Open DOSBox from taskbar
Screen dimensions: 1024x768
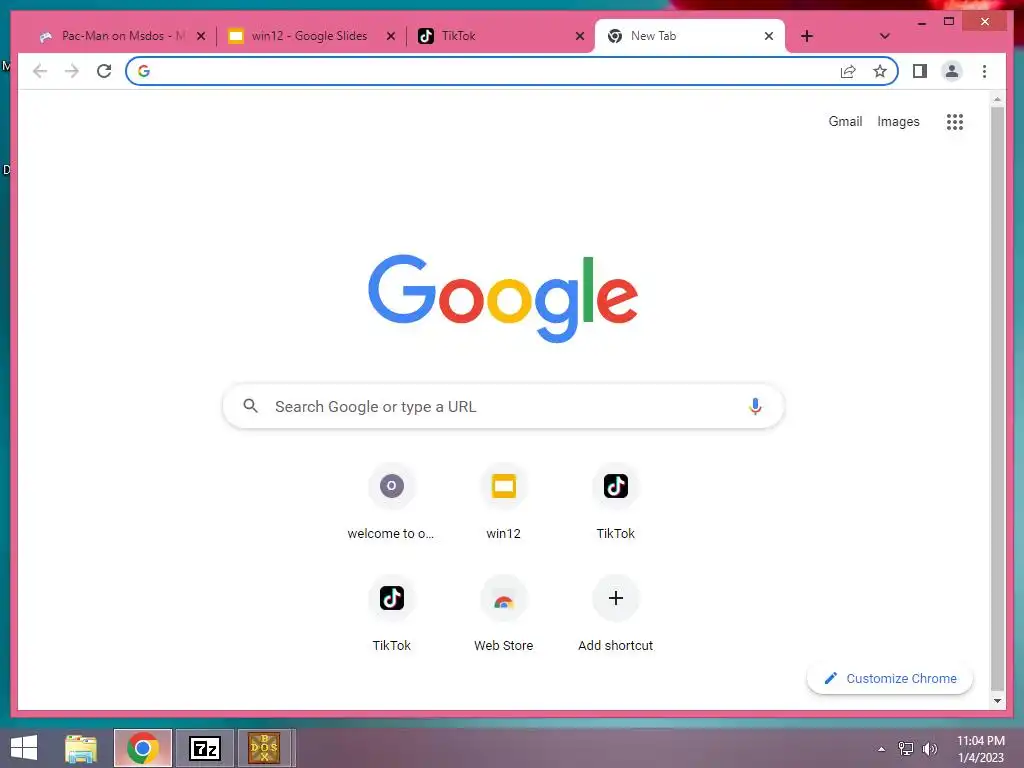pyautogui.click(x=265, y=748)
